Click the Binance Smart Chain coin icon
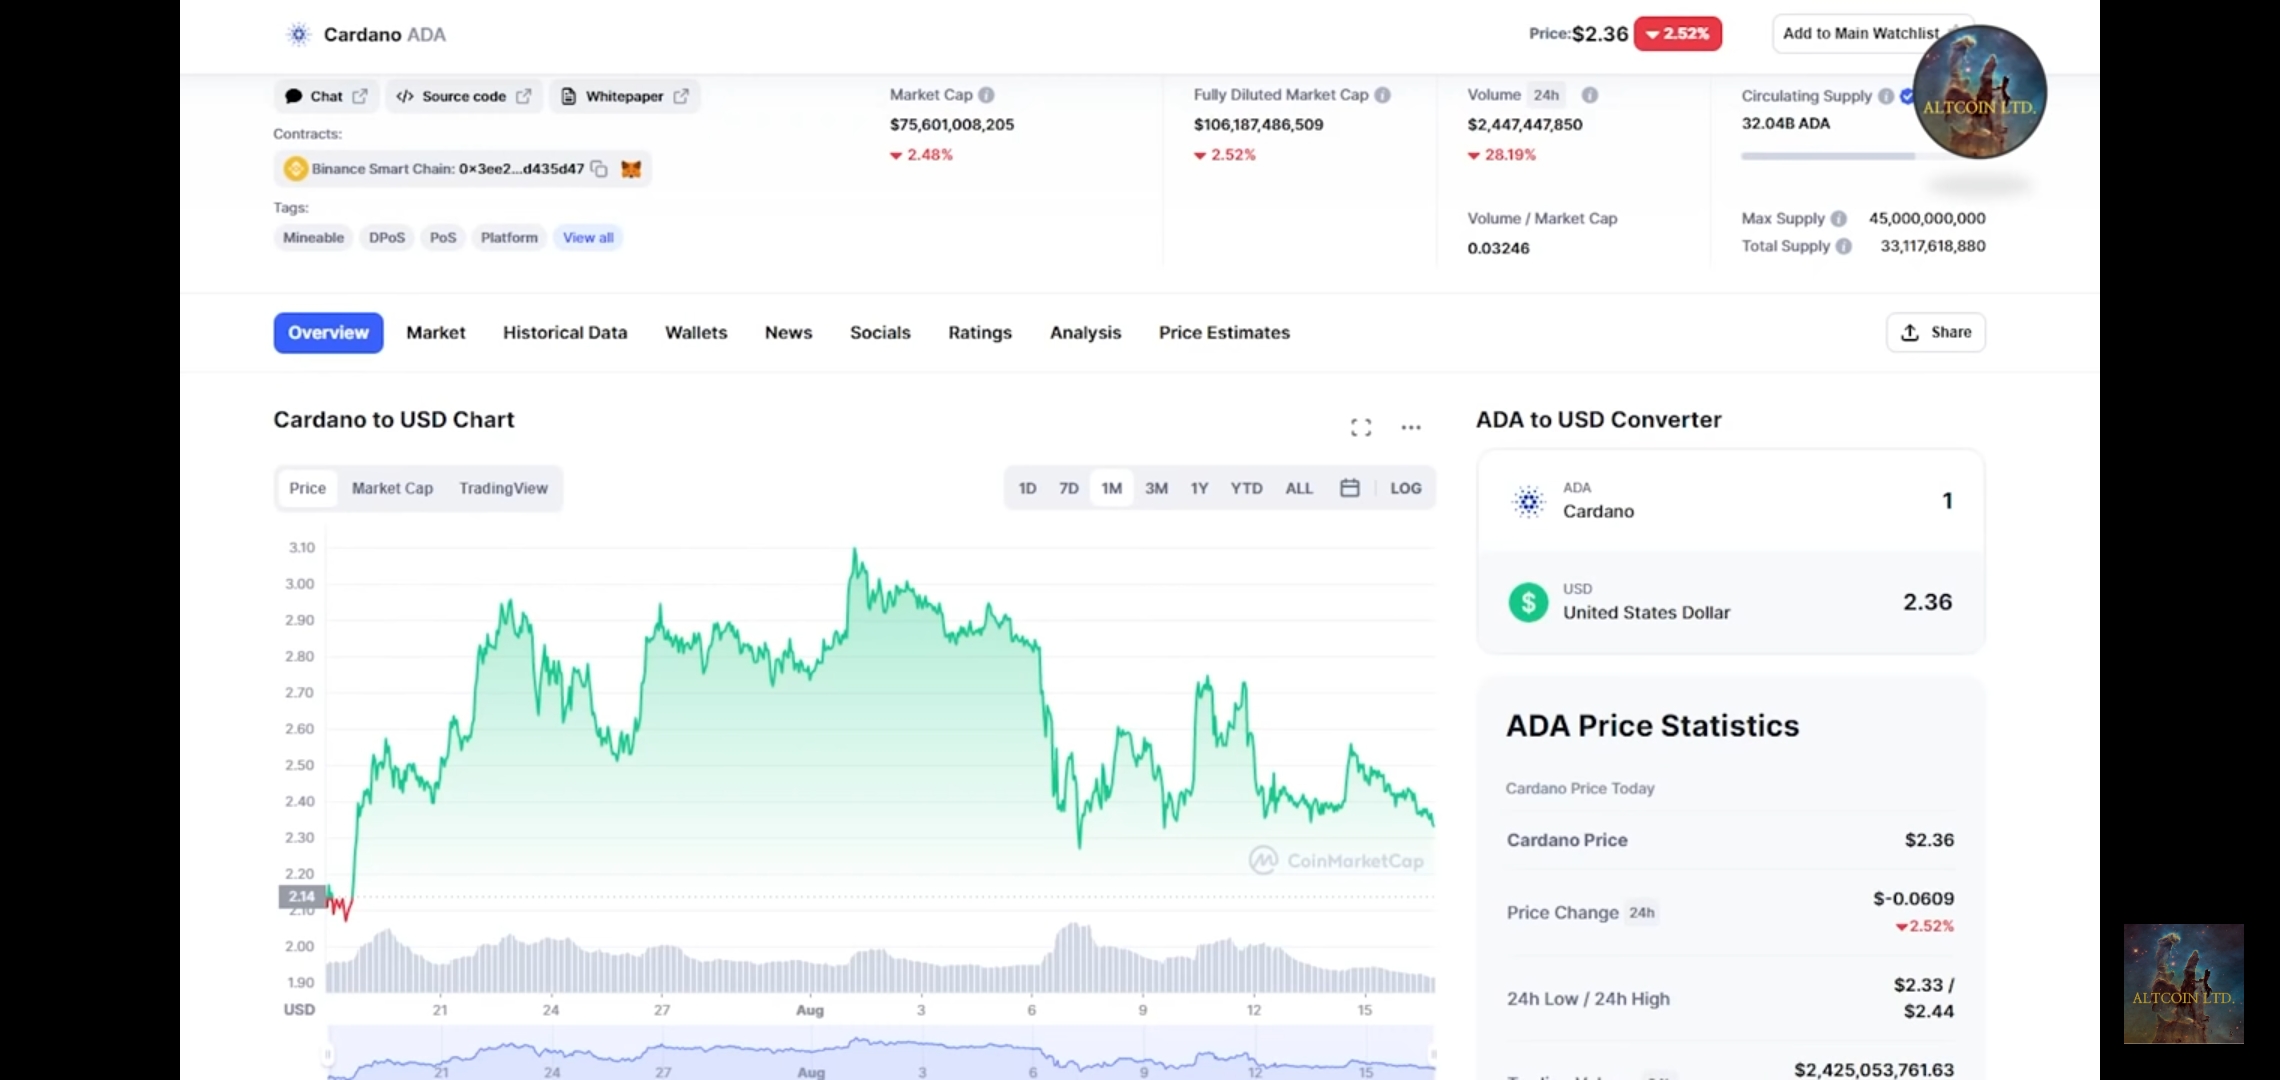Image resolution: width=2280 pixels, height=1080 pixels. (x=295, y=169)
